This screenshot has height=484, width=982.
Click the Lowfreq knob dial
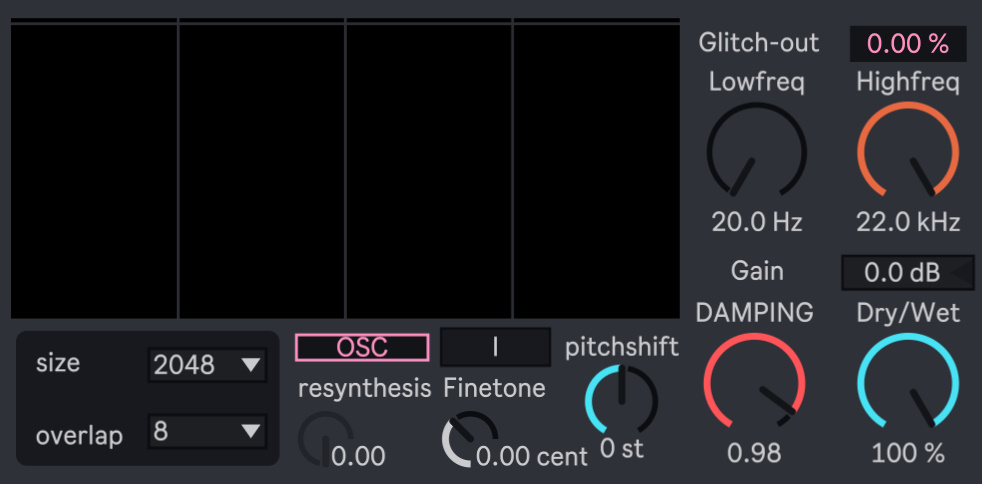[756, 153]
